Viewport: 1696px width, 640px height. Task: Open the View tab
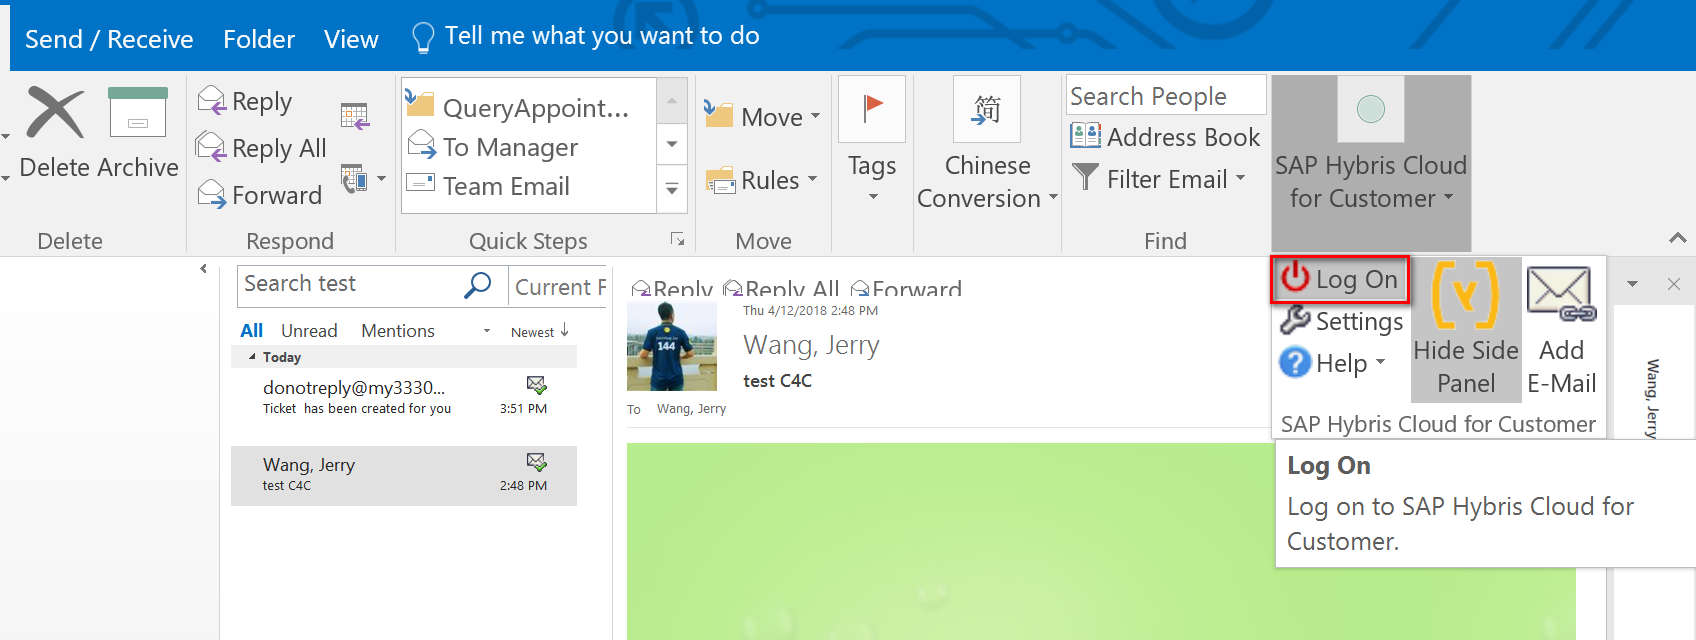(351, 39)
